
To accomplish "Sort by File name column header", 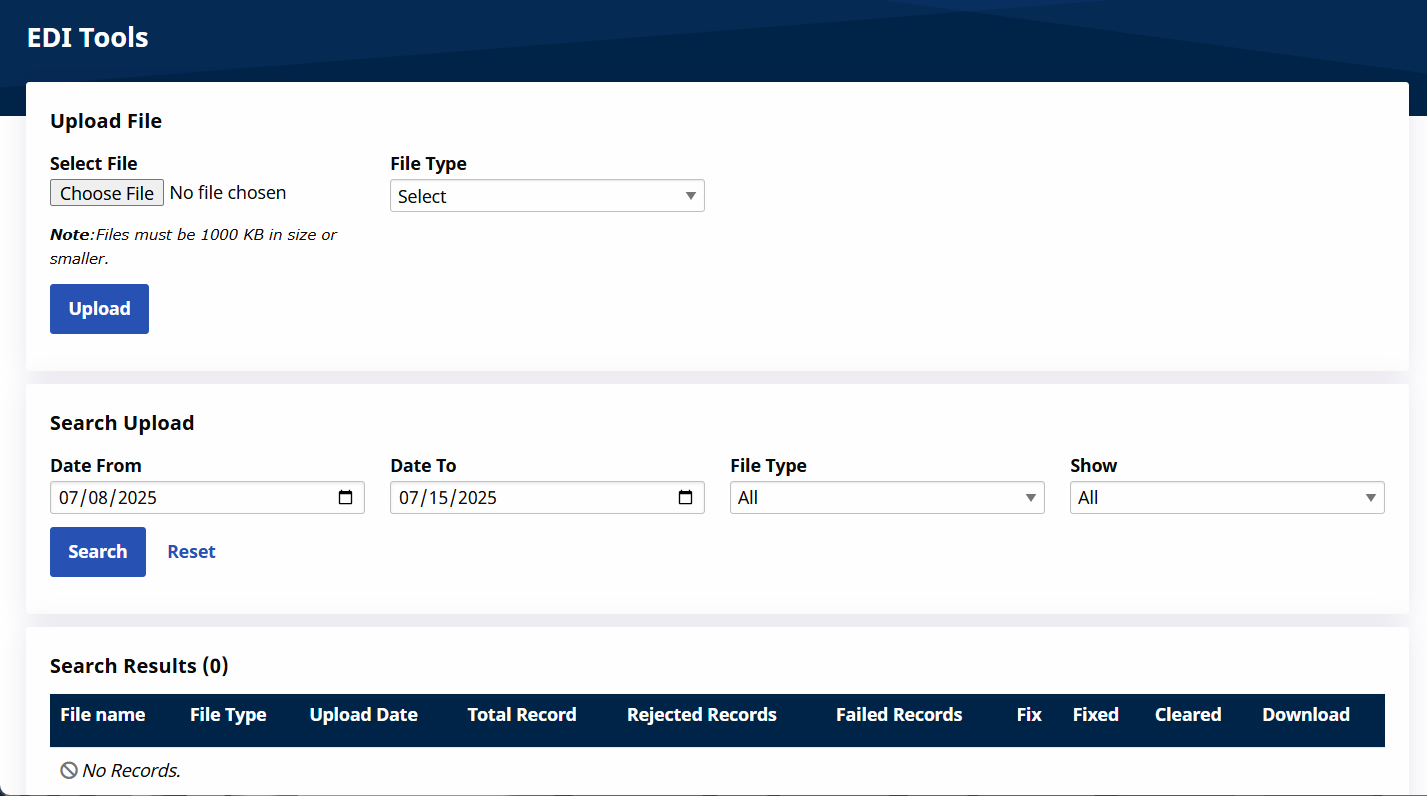I will (102, 715).
